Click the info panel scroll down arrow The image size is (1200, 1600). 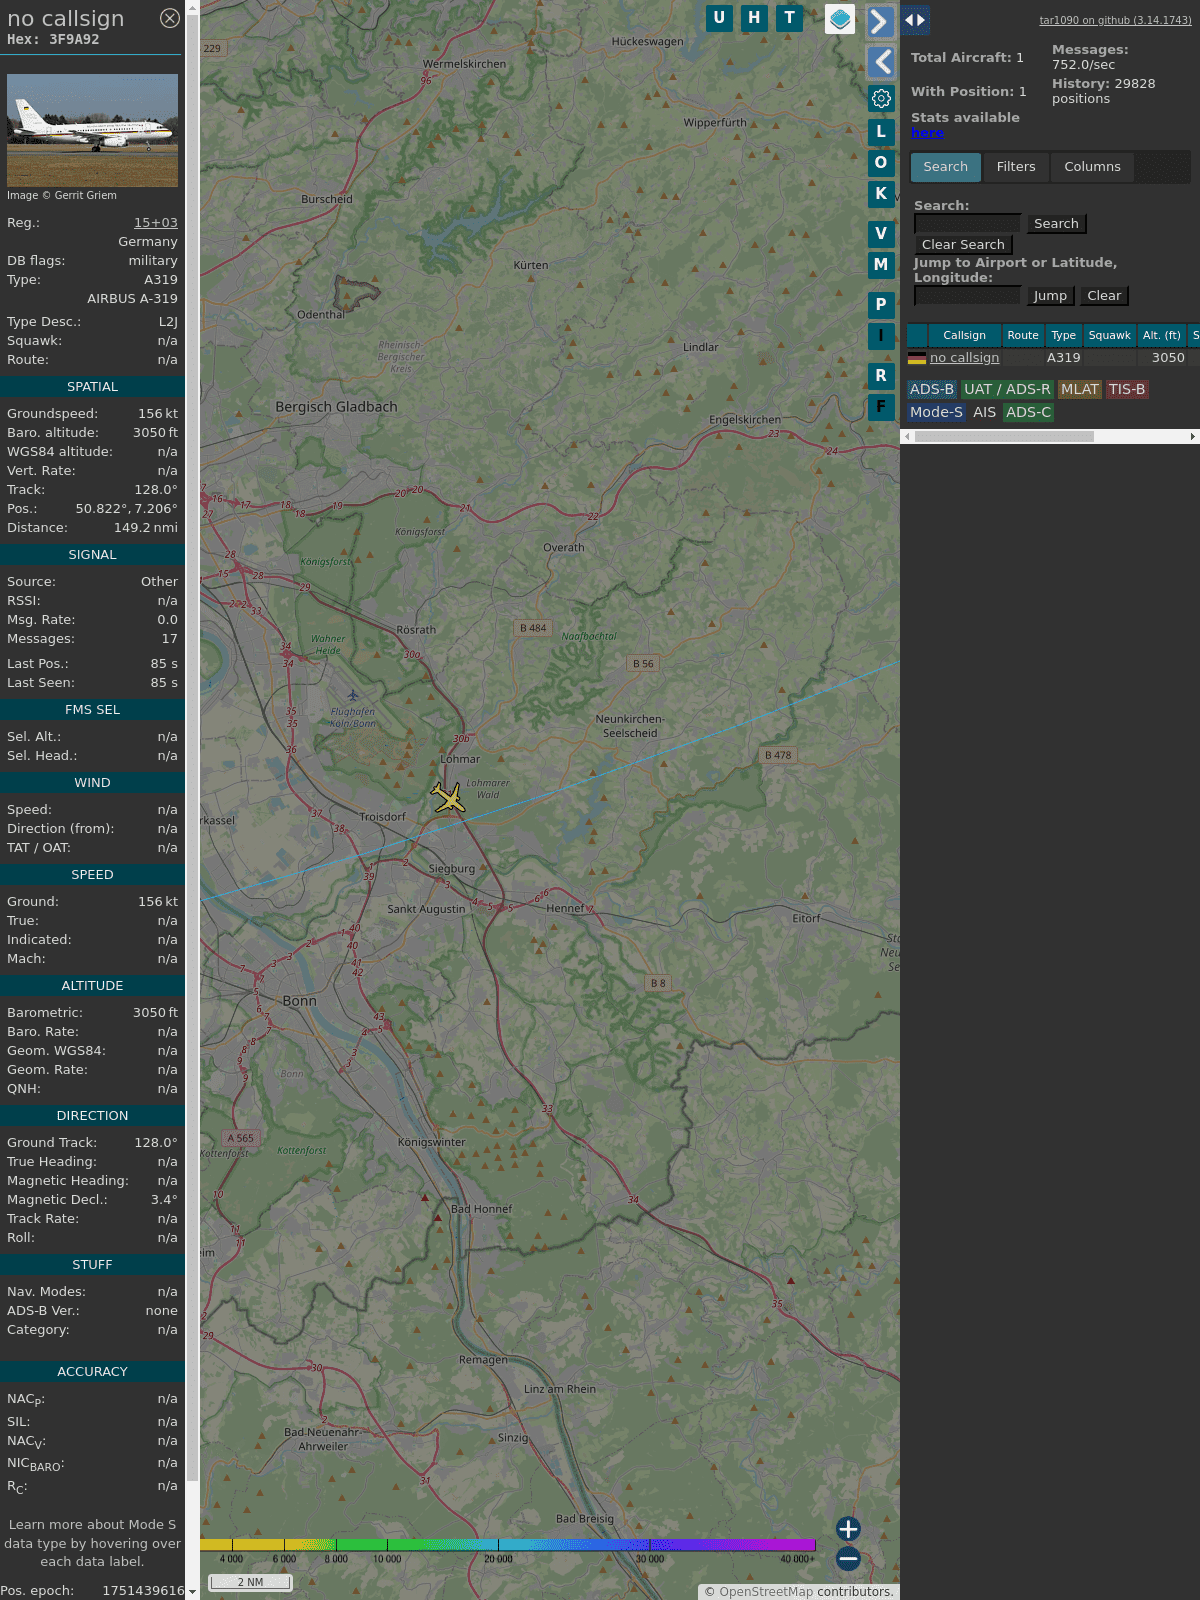click(x=192, y=1592)
